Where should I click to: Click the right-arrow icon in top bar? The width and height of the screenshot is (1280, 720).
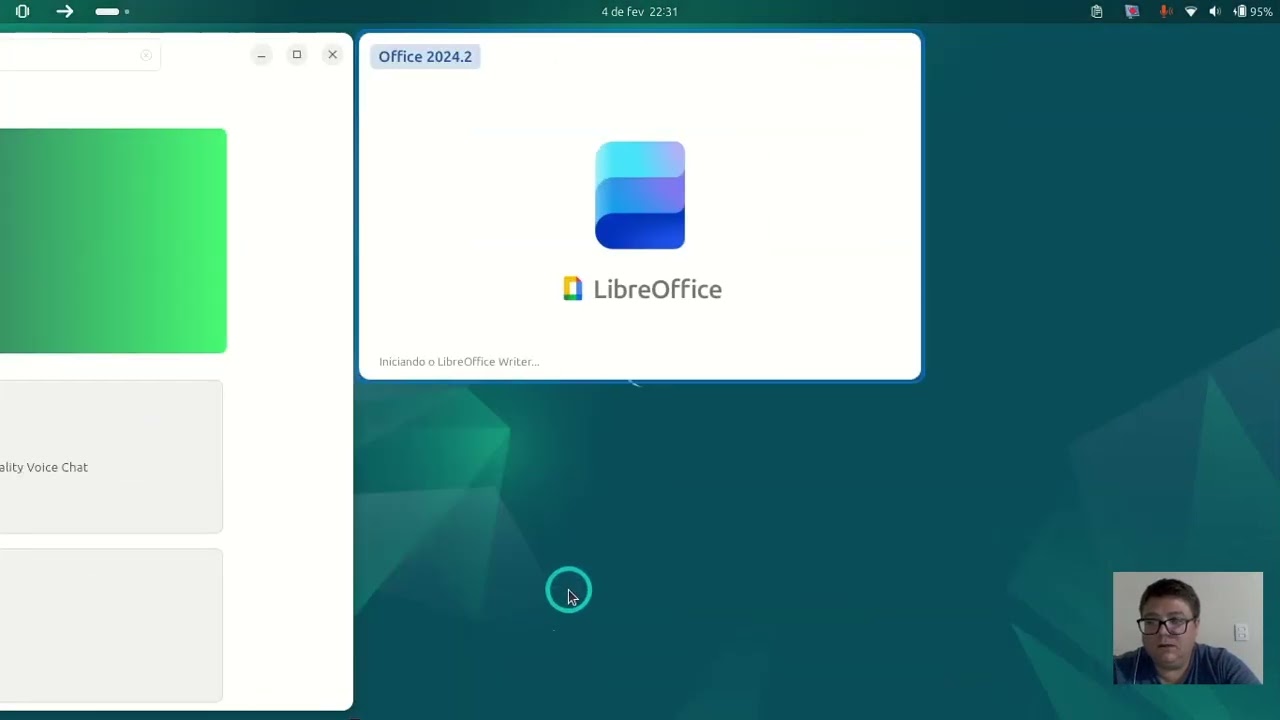[x=65, y=11]
